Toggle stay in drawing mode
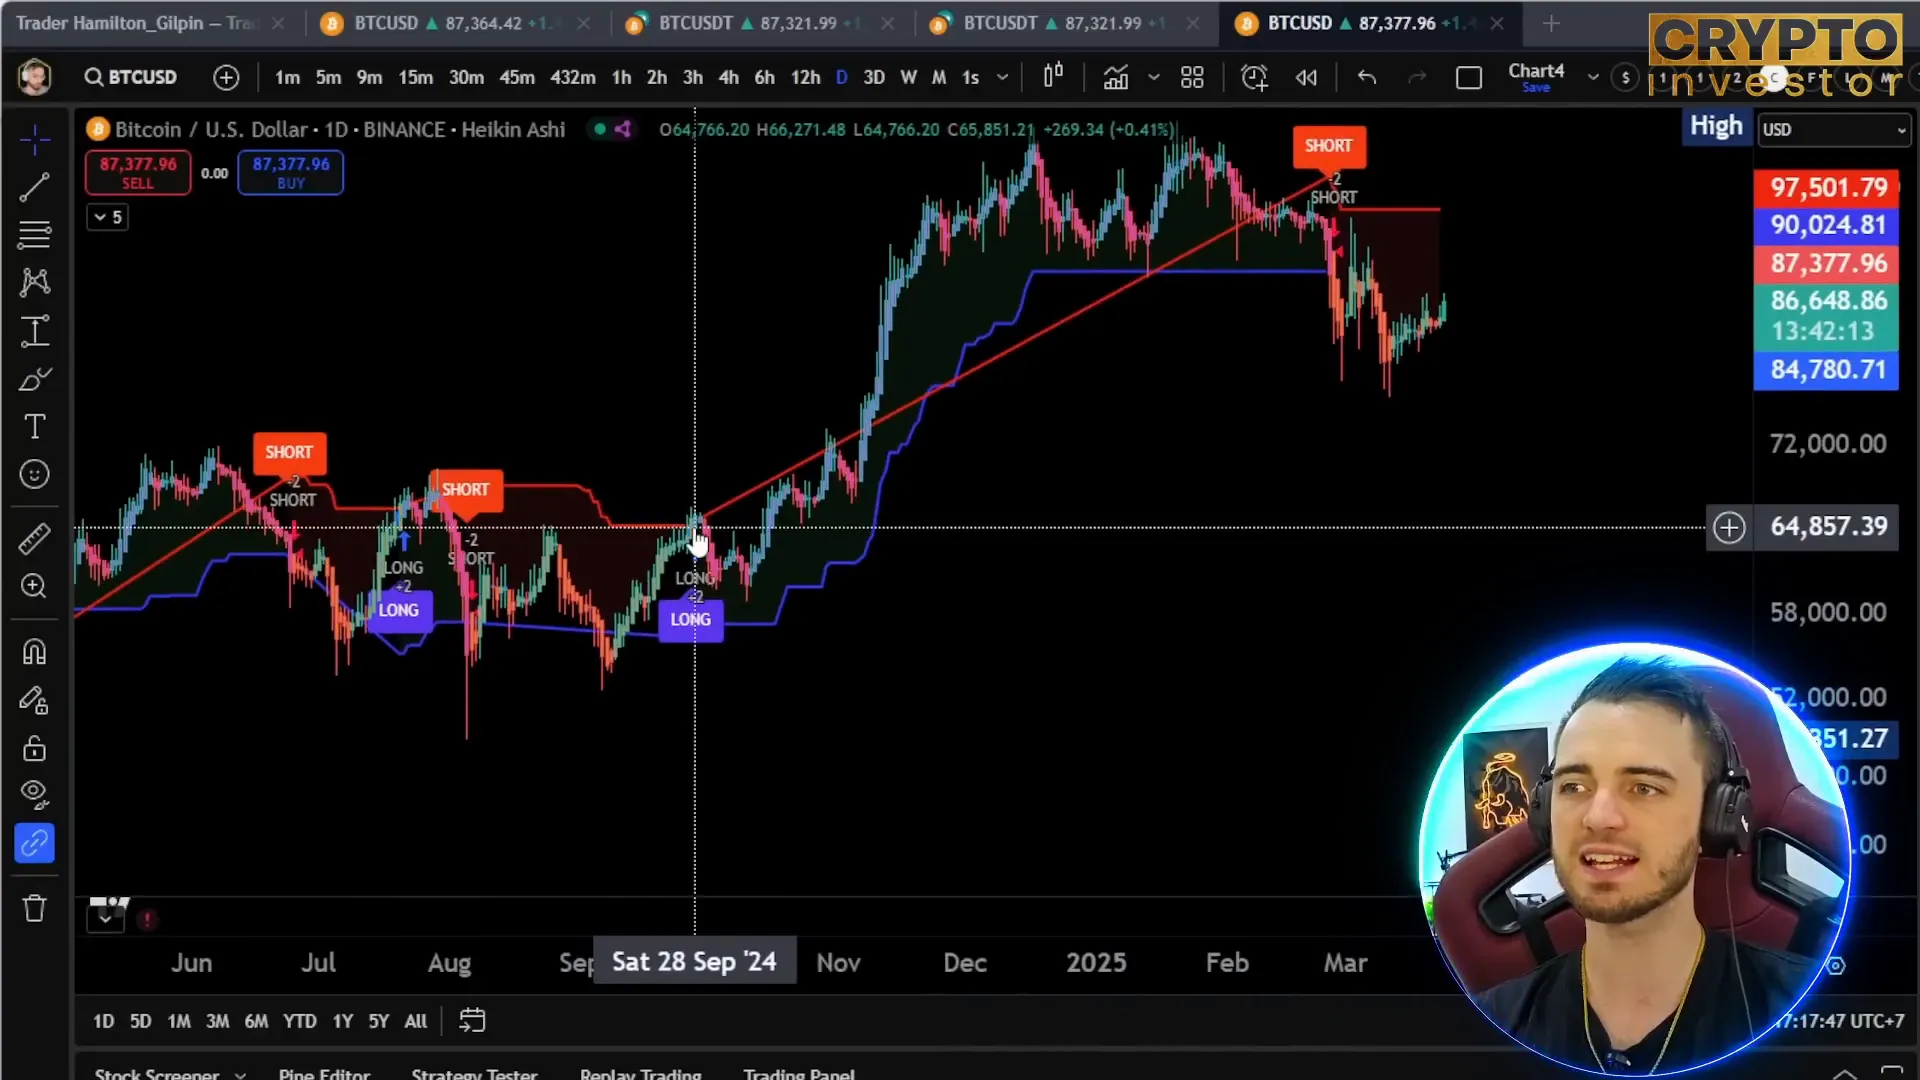 point(35,700)
